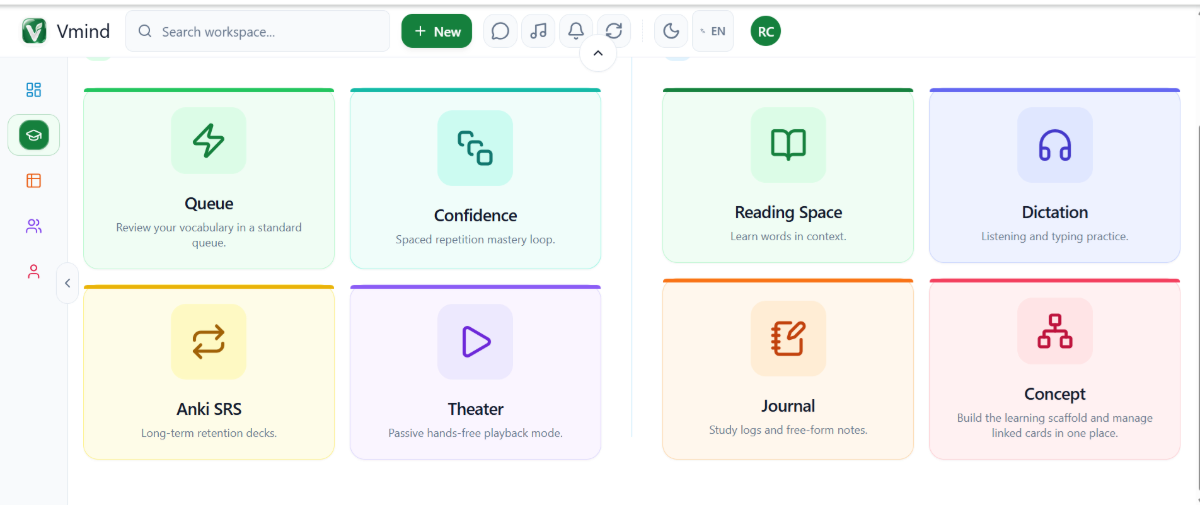
Task: Open the orange table layout sidebar icon
Action: pyautogui.click(x=34, y=181)
